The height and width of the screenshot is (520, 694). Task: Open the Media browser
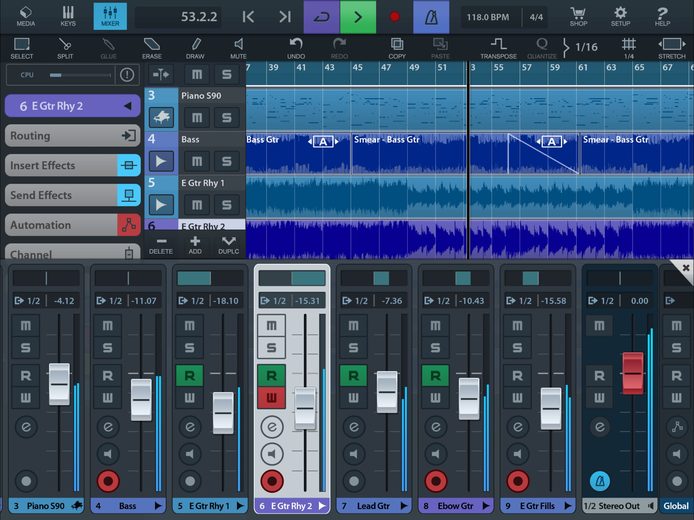[x=26, y=16]
